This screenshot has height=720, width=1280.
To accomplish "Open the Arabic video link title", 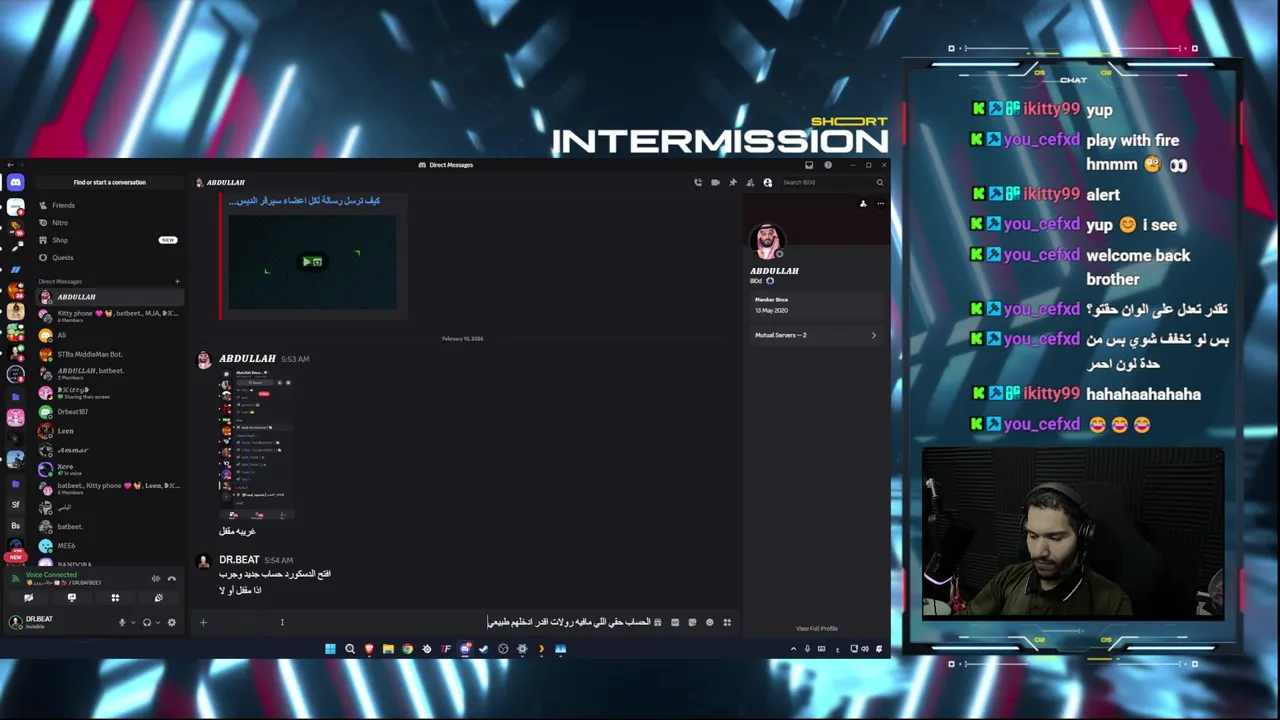I will (304, 201).
